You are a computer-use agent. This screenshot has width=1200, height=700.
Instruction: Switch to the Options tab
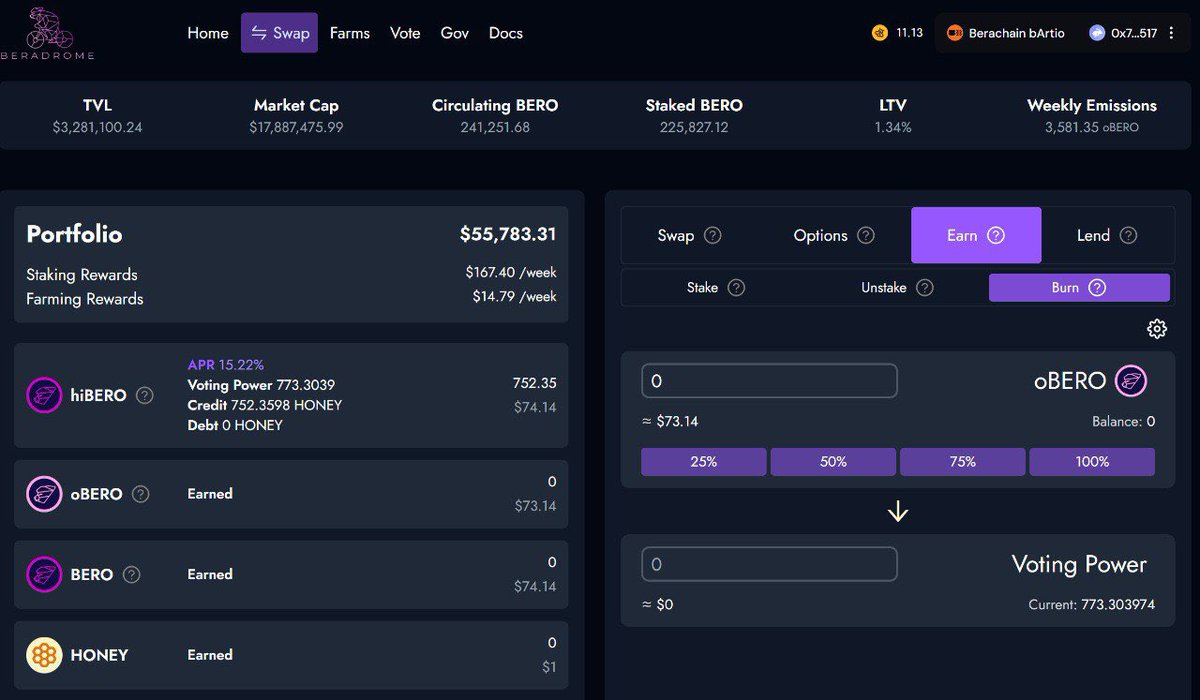(x=834, y=236)
